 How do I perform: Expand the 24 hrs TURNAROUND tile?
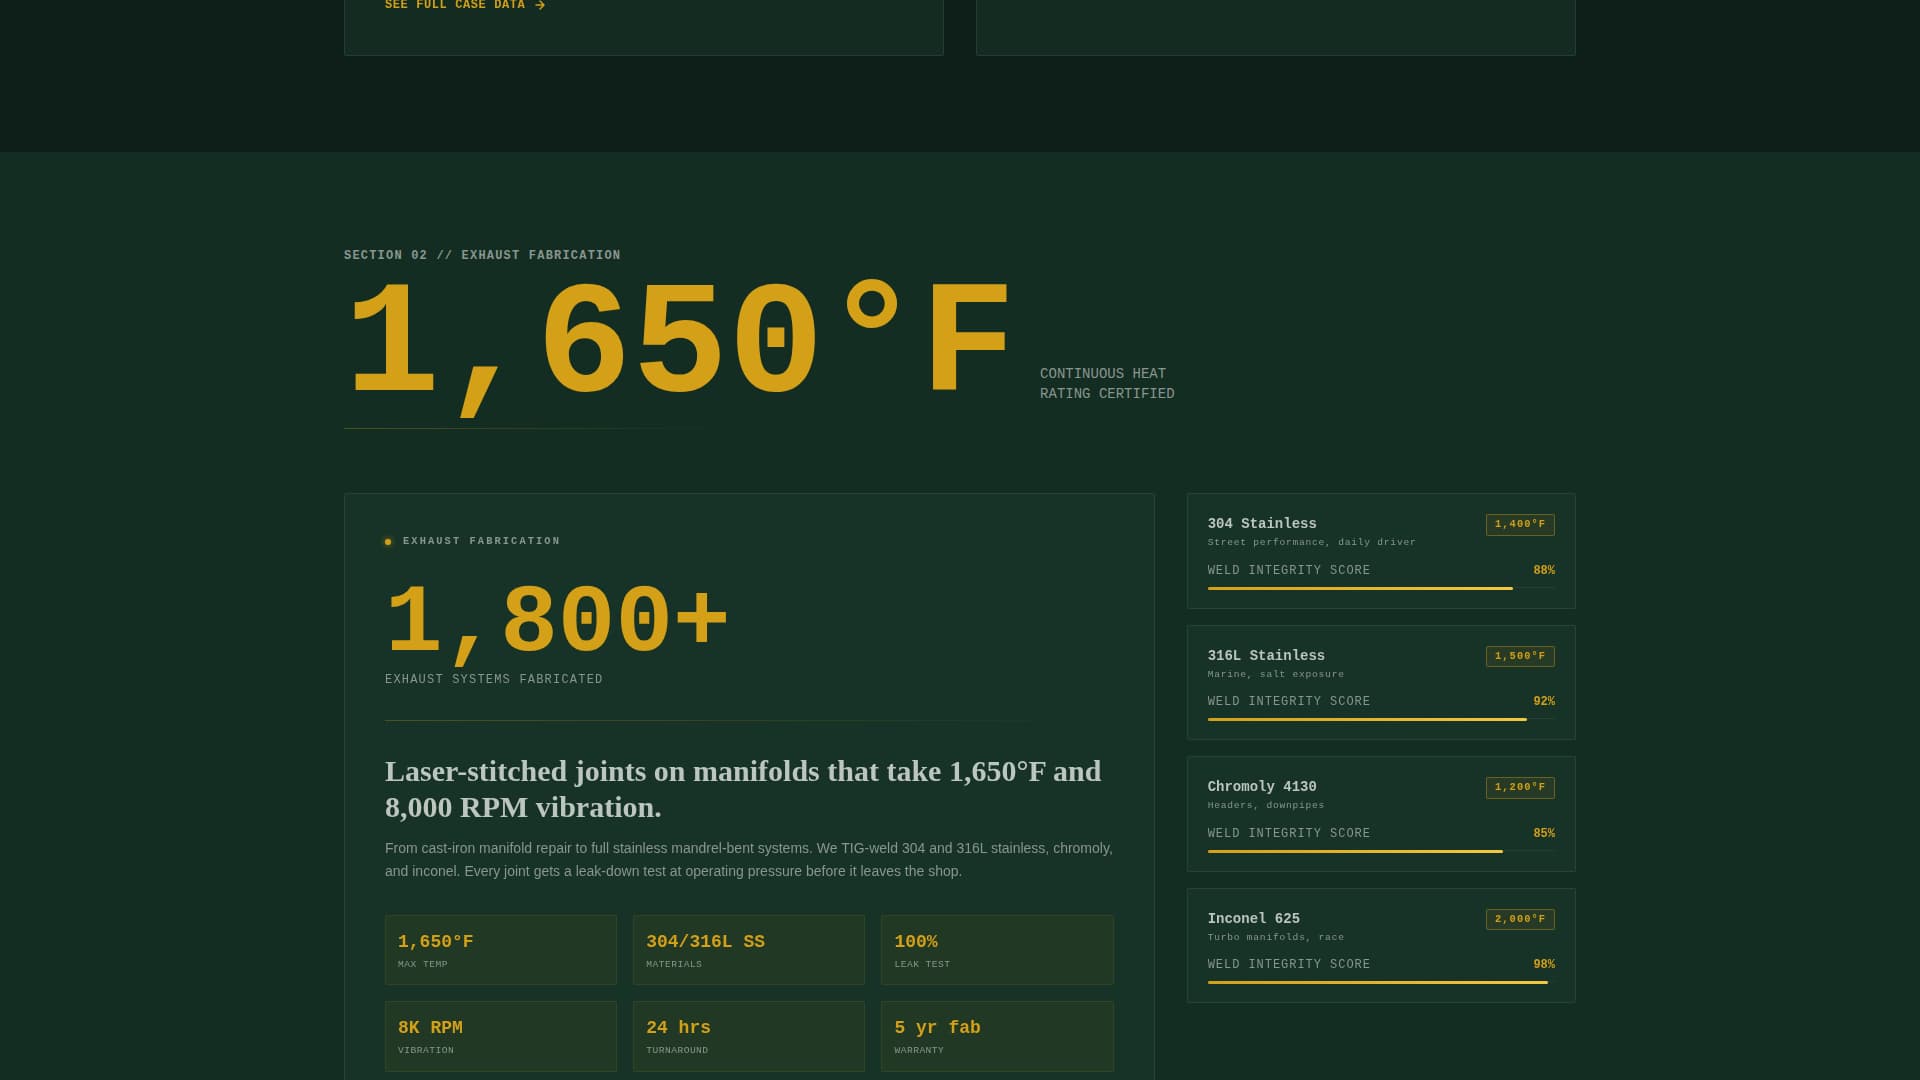coord(749,1035)
